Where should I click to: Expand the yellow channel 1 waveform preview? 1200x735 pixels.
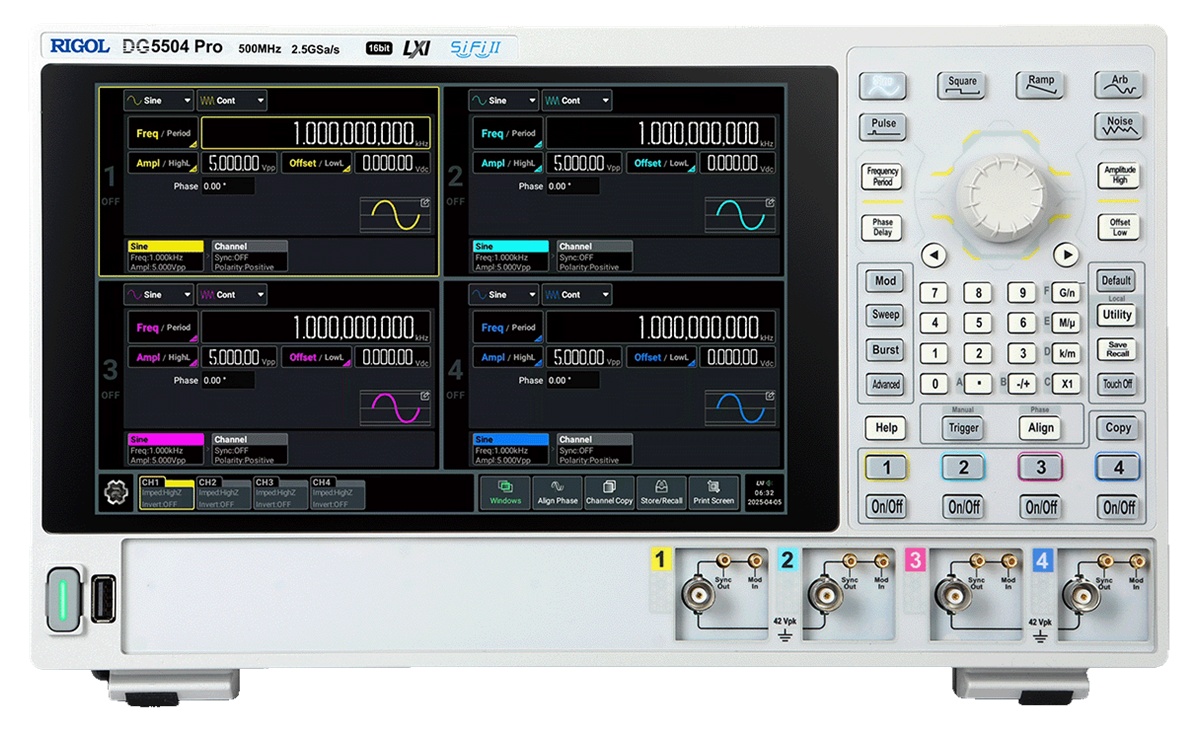point(425,203)
